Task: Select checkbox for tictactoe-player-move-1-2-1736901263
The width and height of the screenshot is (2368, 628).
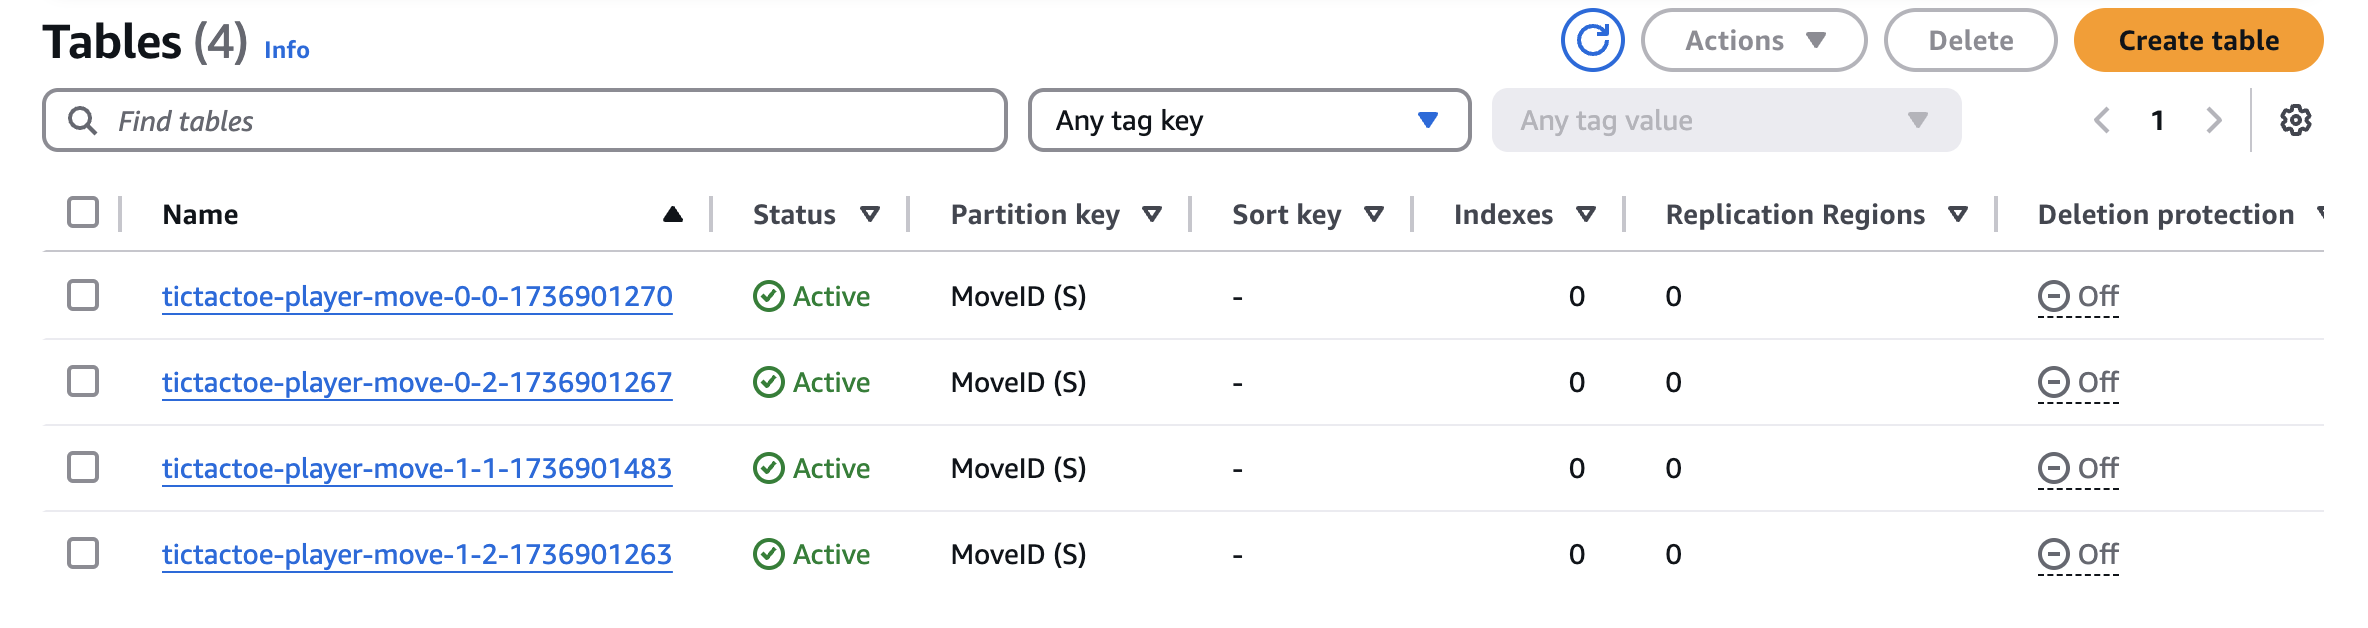Action: click(x=83, y=554)
